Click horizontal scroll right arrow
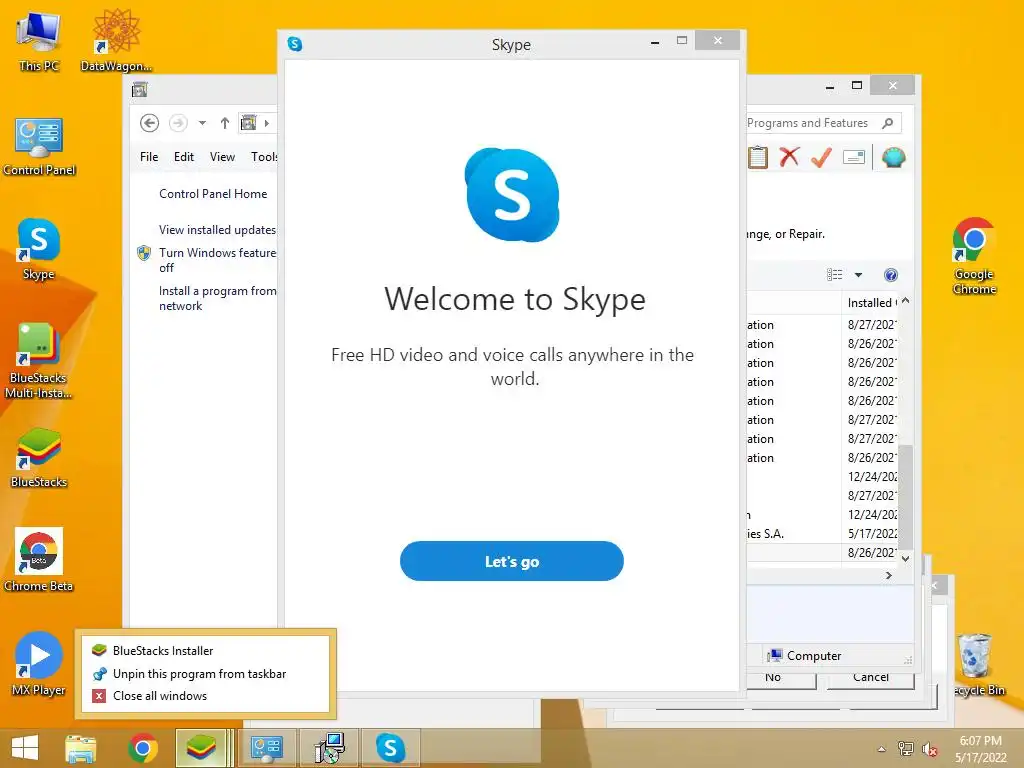This screenshot has width=1024, height=768. click(889, 575)
